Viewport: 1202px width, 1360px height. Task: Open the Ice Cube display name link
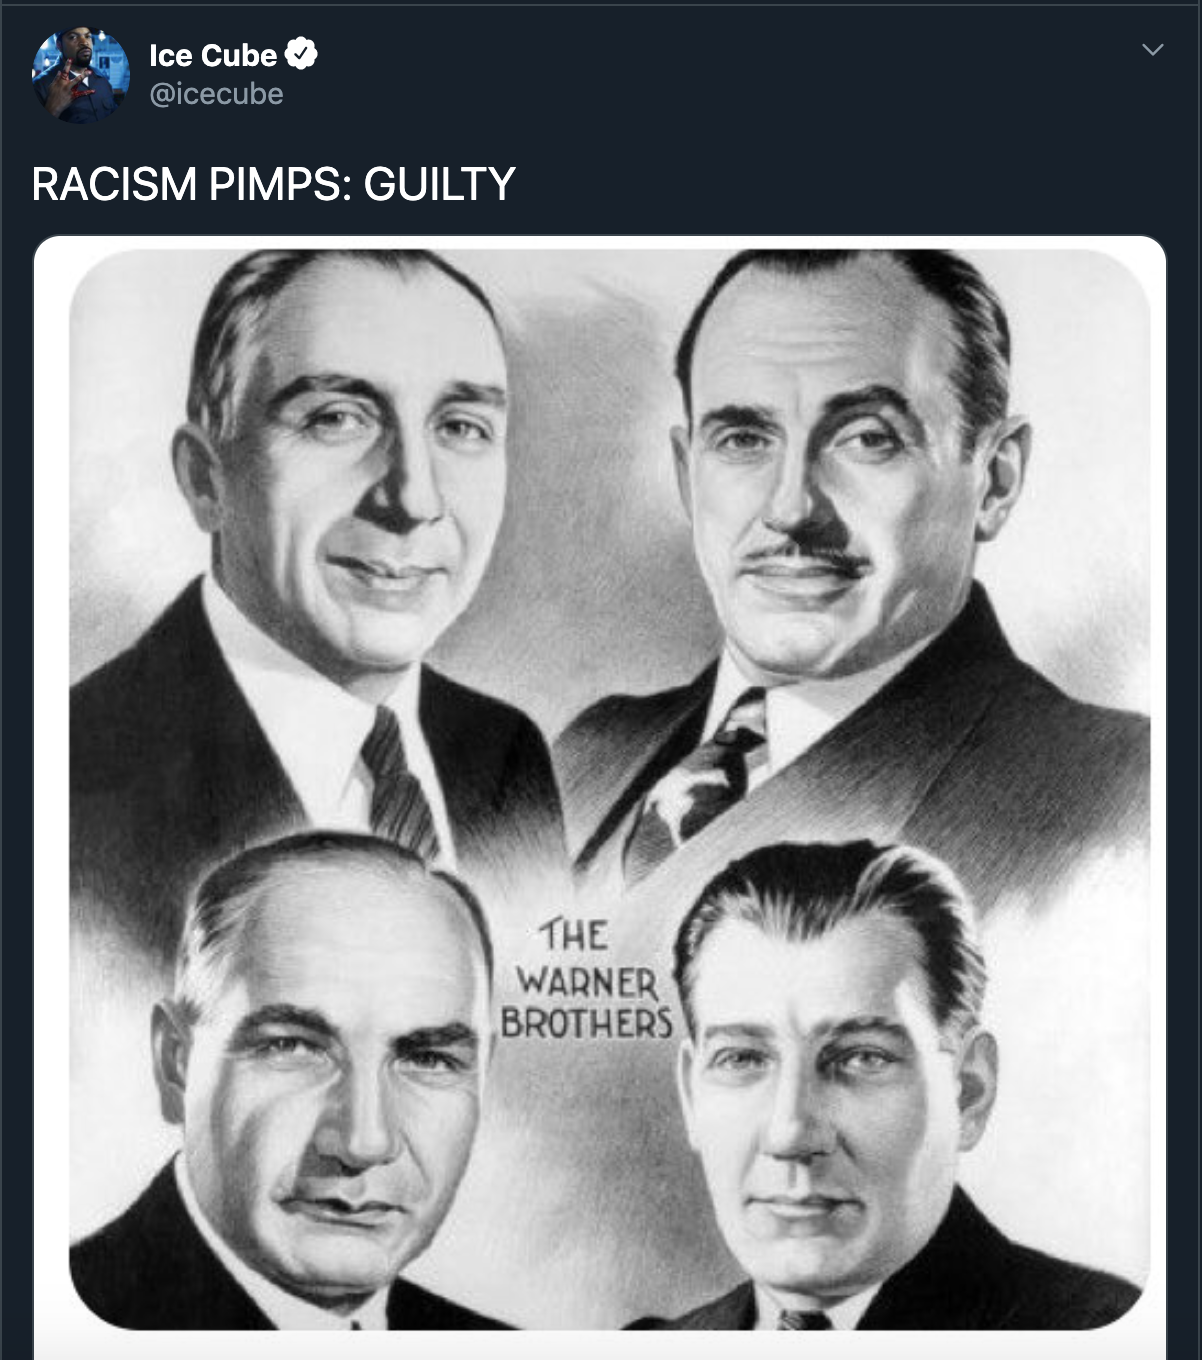[213, 55]
